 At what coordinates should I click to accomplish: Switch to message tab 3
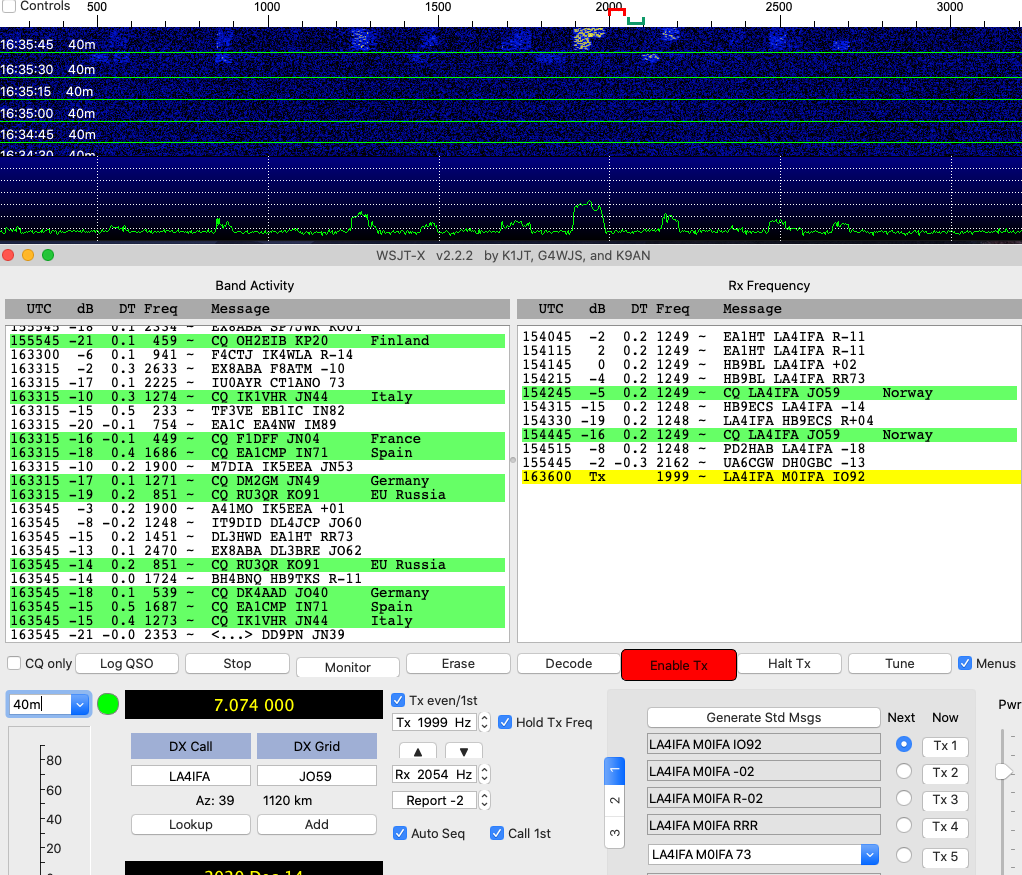point(614,832)
